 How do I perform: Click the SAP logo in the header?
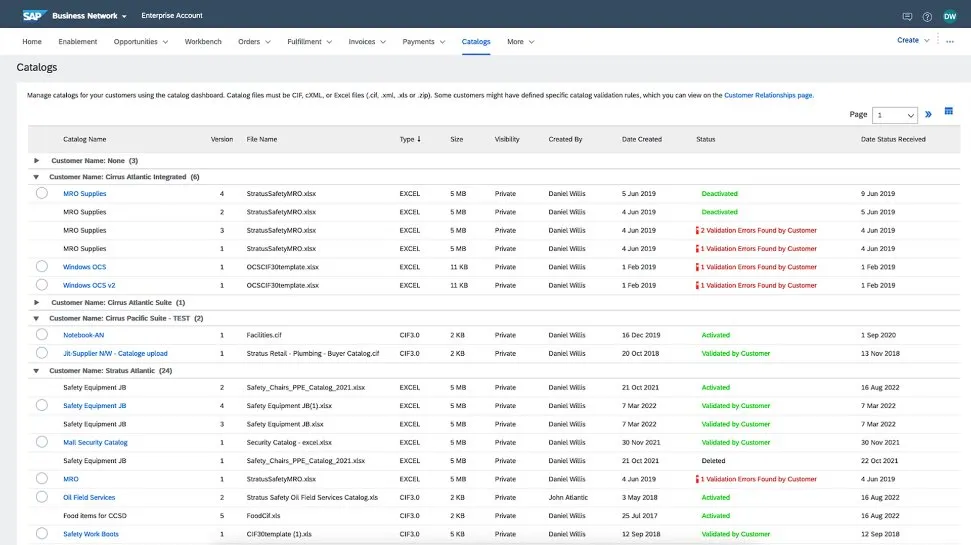[35, 16]
